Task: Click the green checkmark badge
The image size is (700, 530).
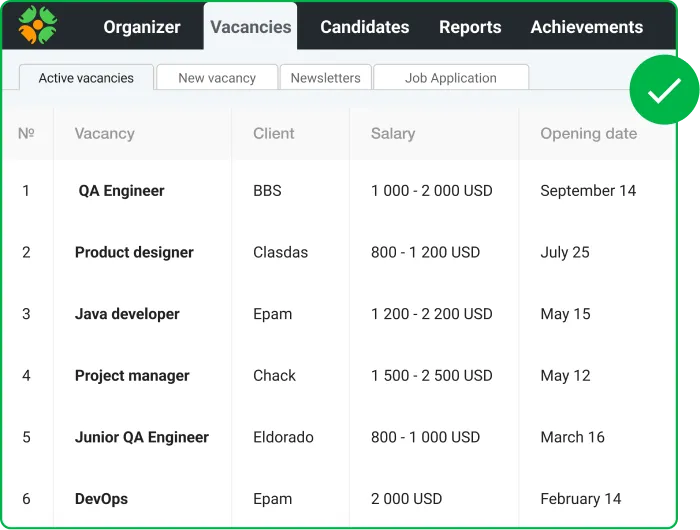Action: click(x=664, y=91)
